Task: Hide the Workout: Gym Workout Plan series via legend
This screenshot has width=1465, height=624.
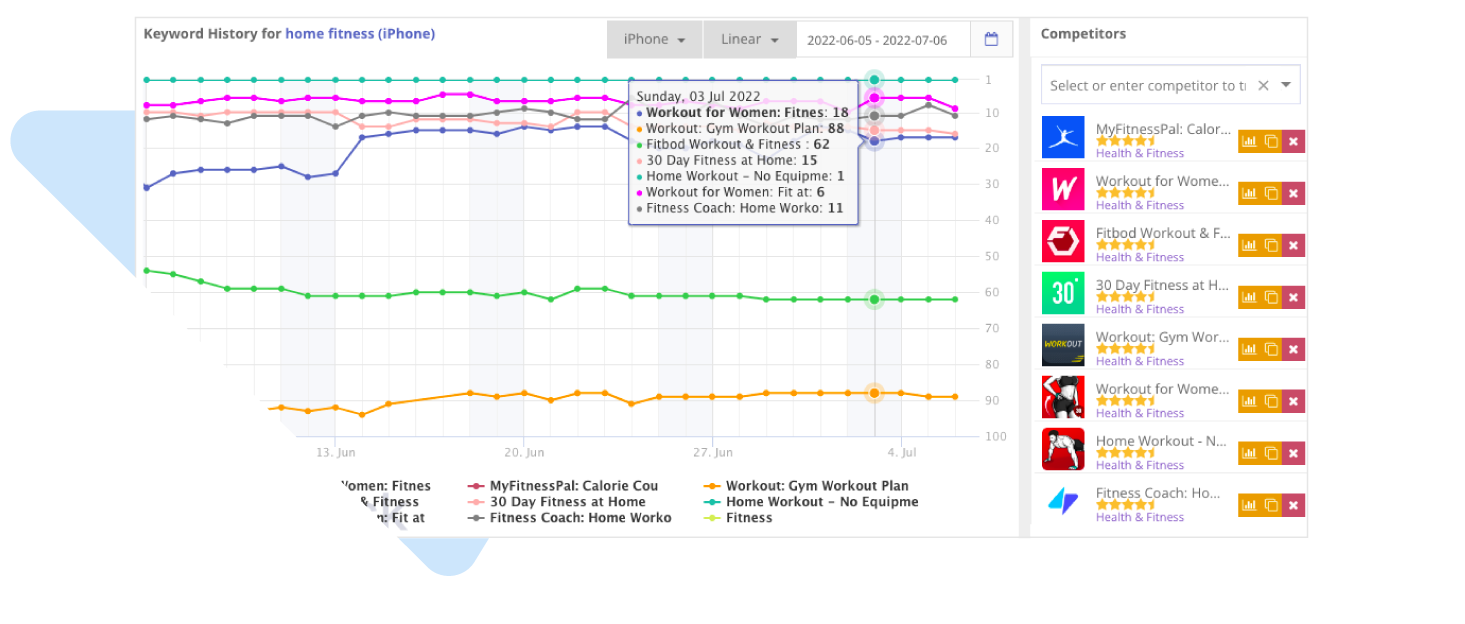Action: click(x=818, y=485)
